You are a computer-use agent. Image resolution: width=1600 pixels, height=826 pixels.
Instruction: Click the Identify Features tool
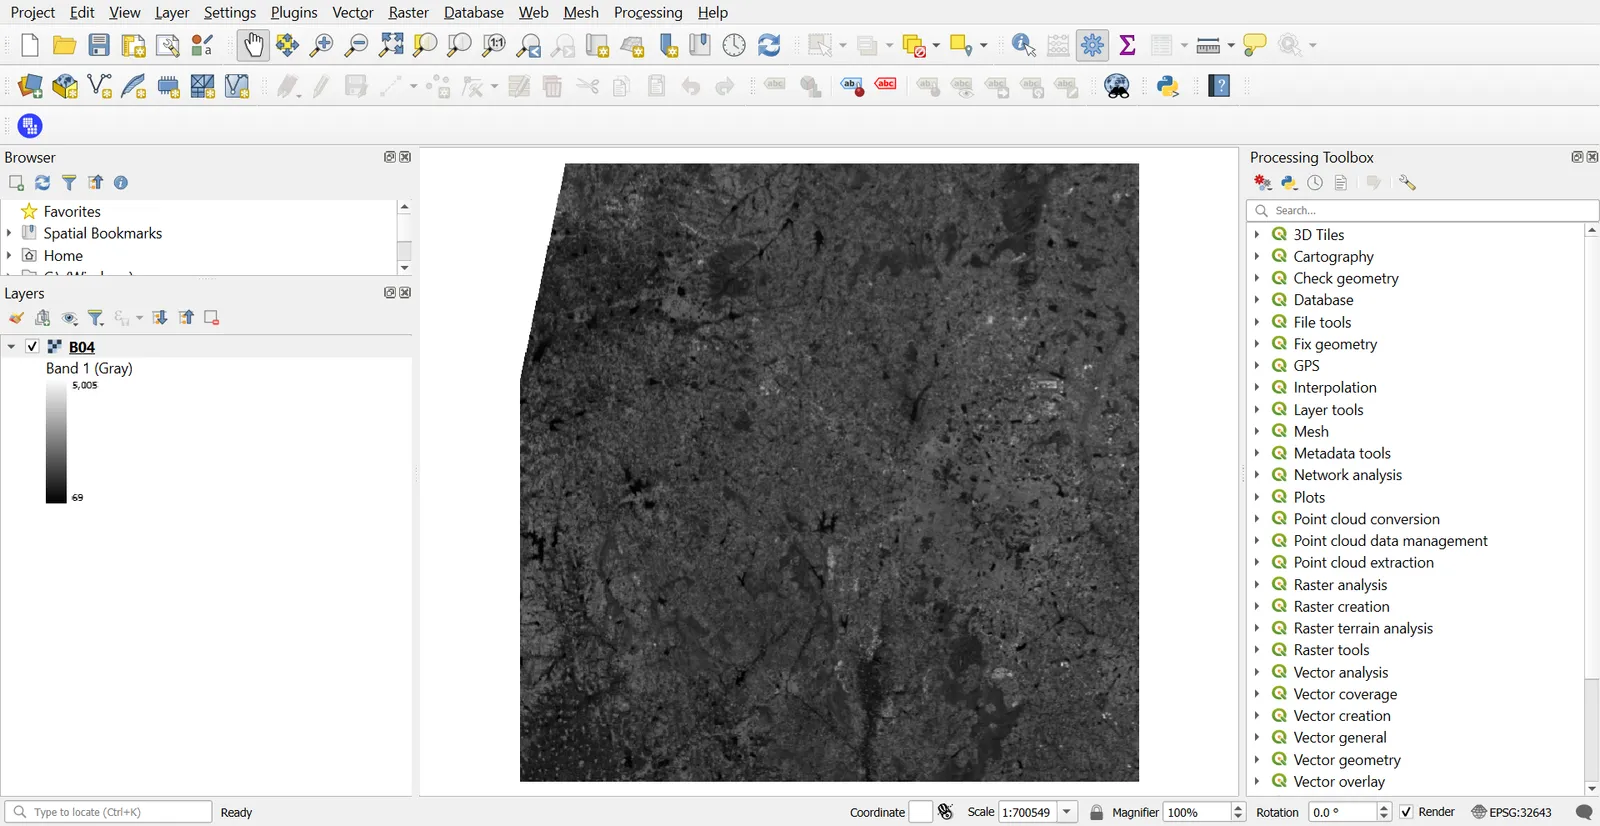(1023, 45)
